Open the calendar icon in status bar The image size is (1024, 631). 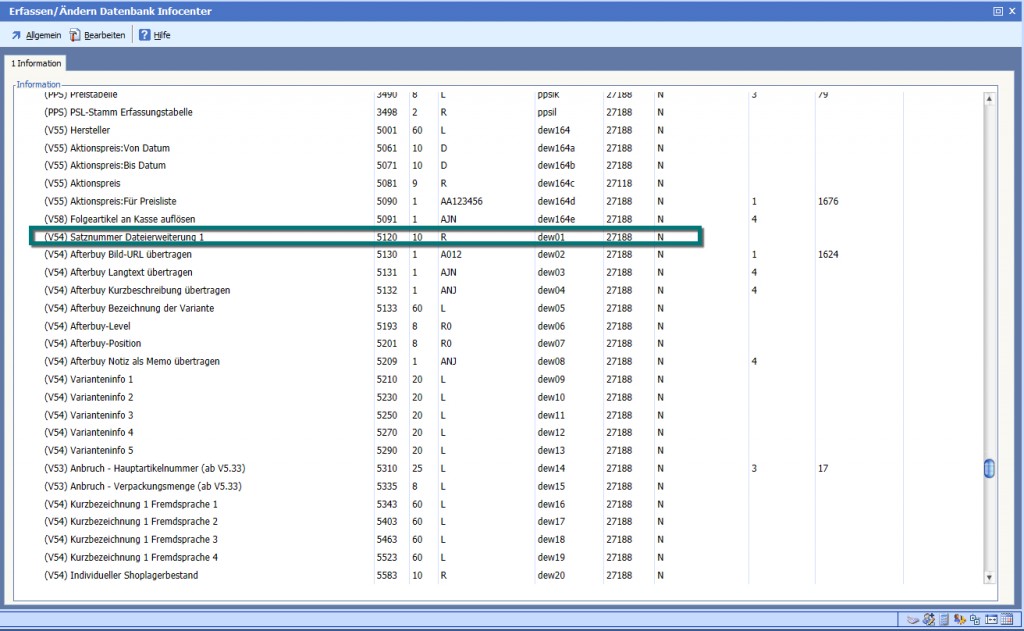pyautogui.click(x=1009, y=620)
